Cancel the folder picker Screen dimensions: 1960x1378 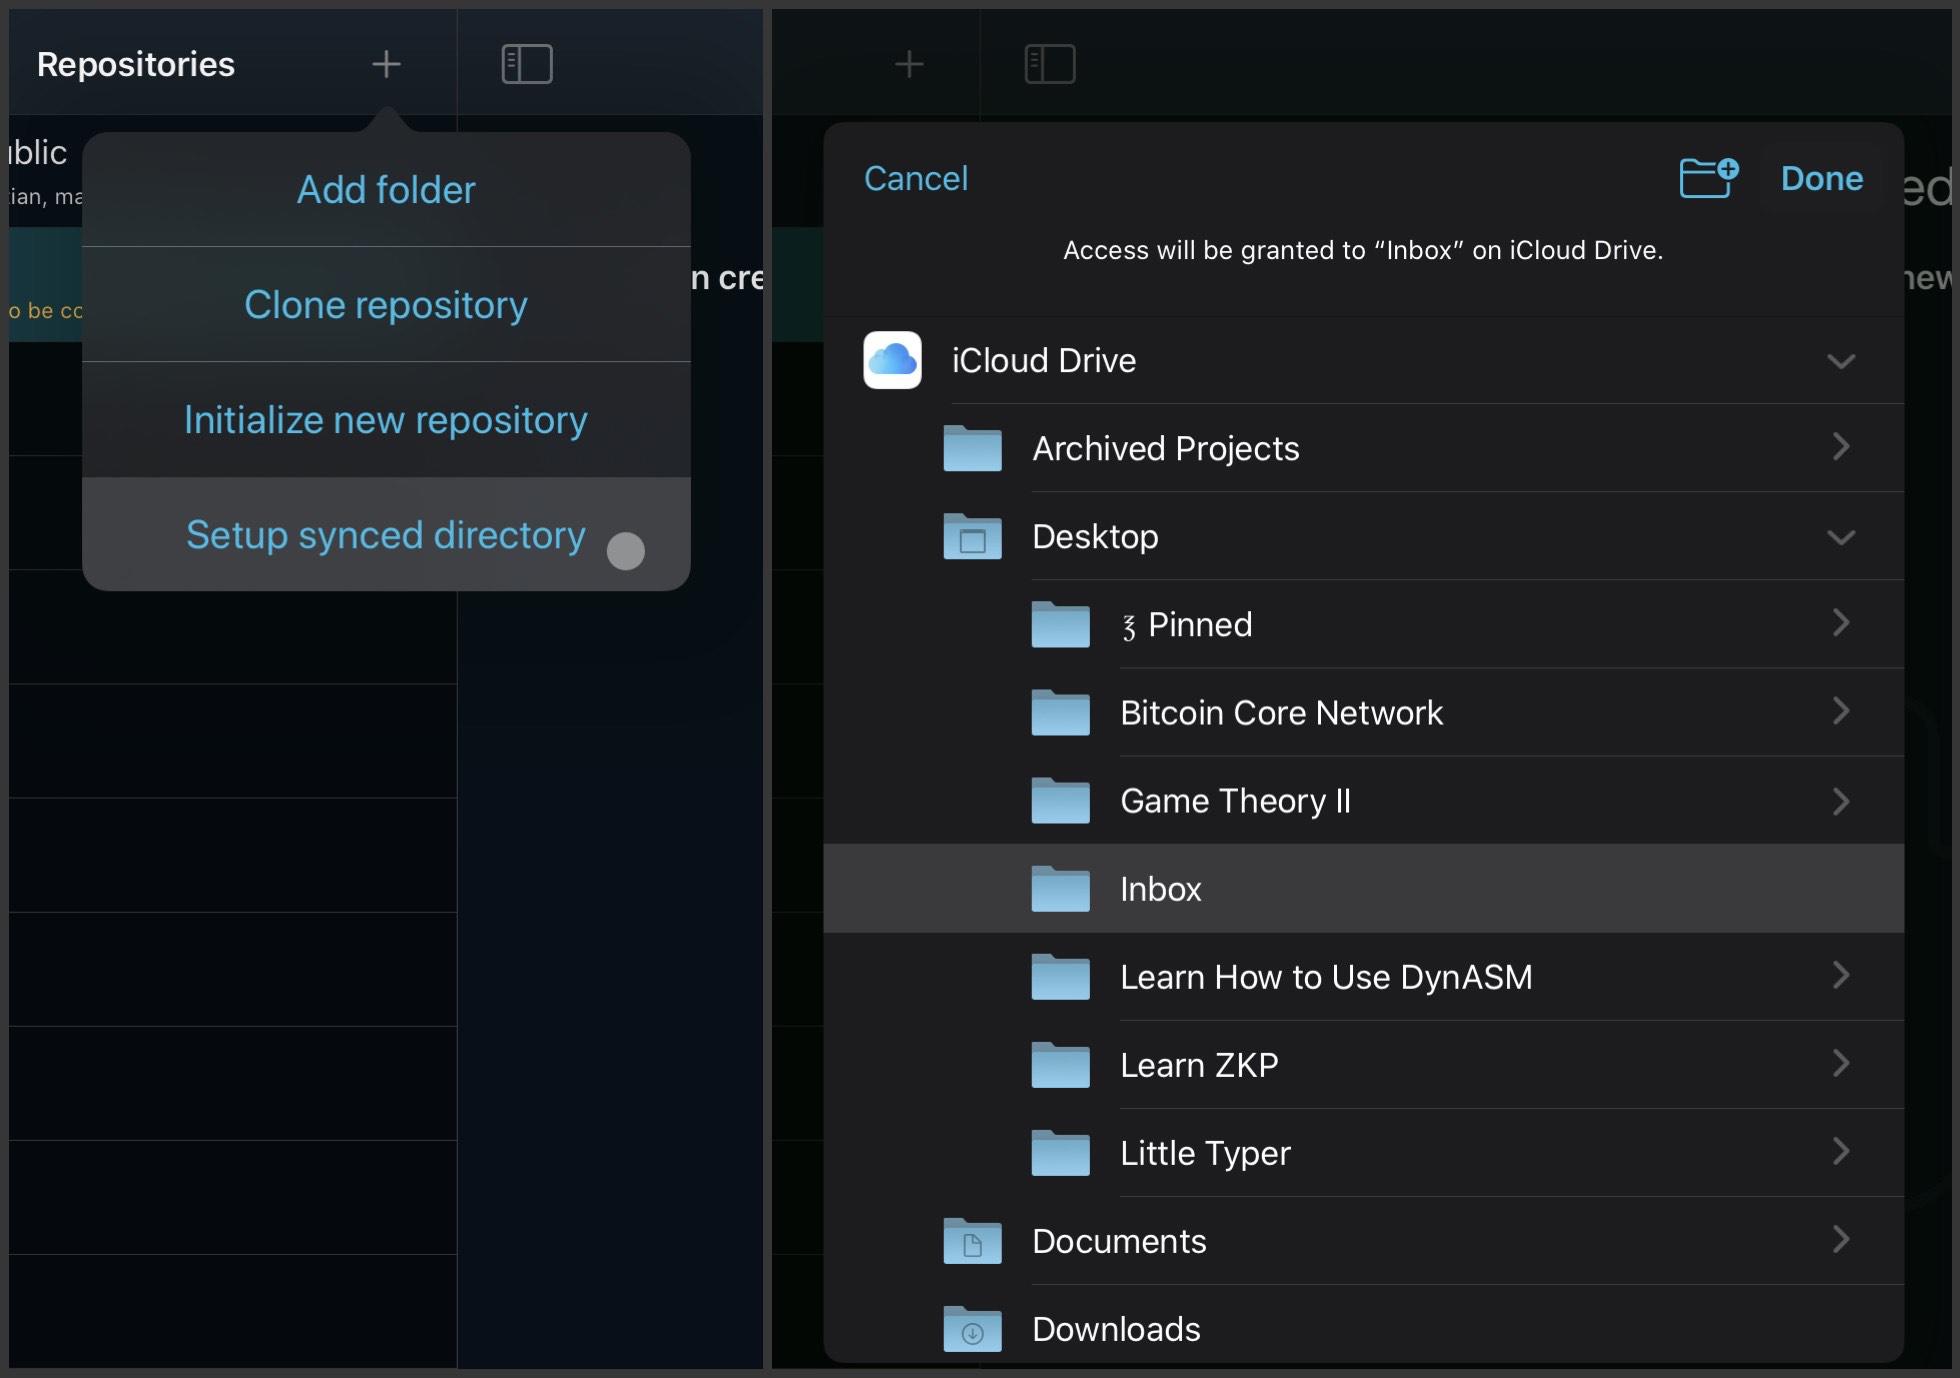[915, 178]
